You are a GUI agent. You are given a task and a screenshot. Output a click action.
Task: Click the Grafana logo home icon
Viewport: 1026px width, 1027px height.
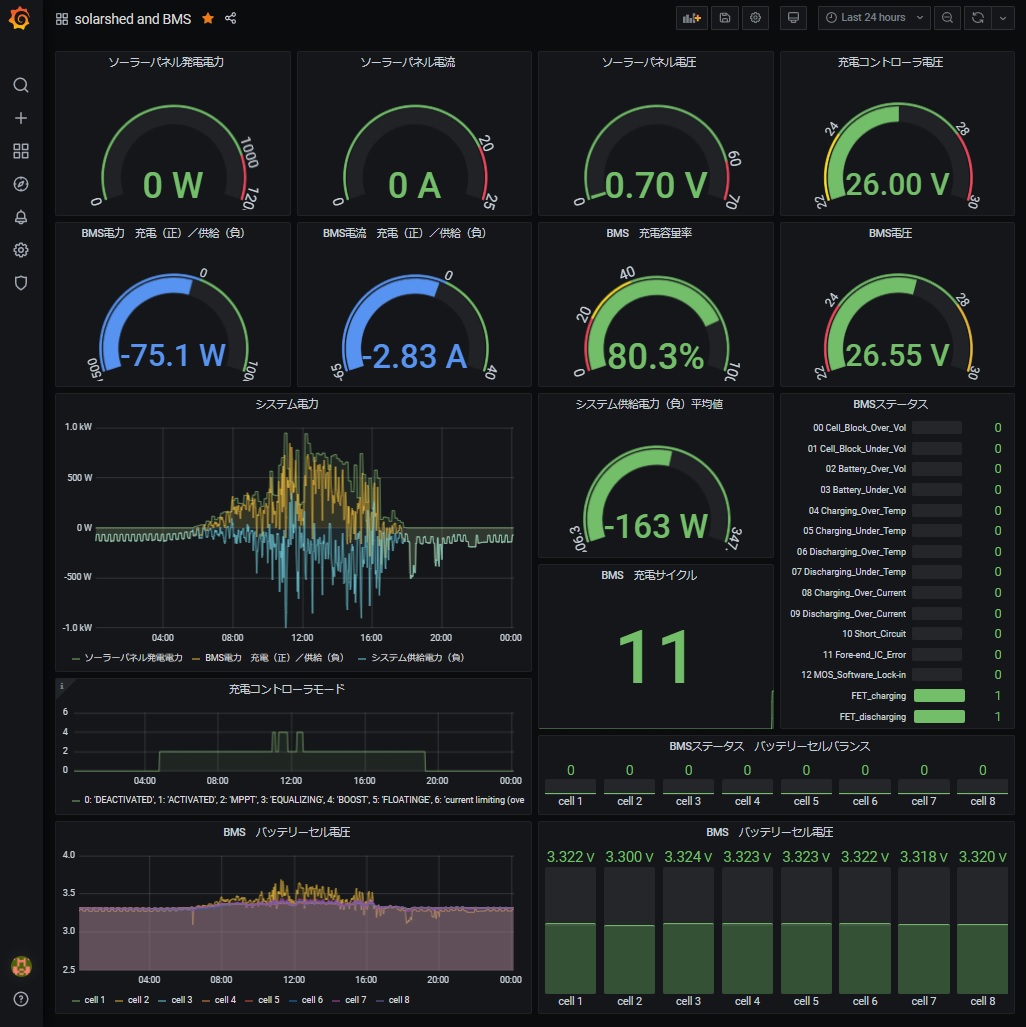(20, 18)
